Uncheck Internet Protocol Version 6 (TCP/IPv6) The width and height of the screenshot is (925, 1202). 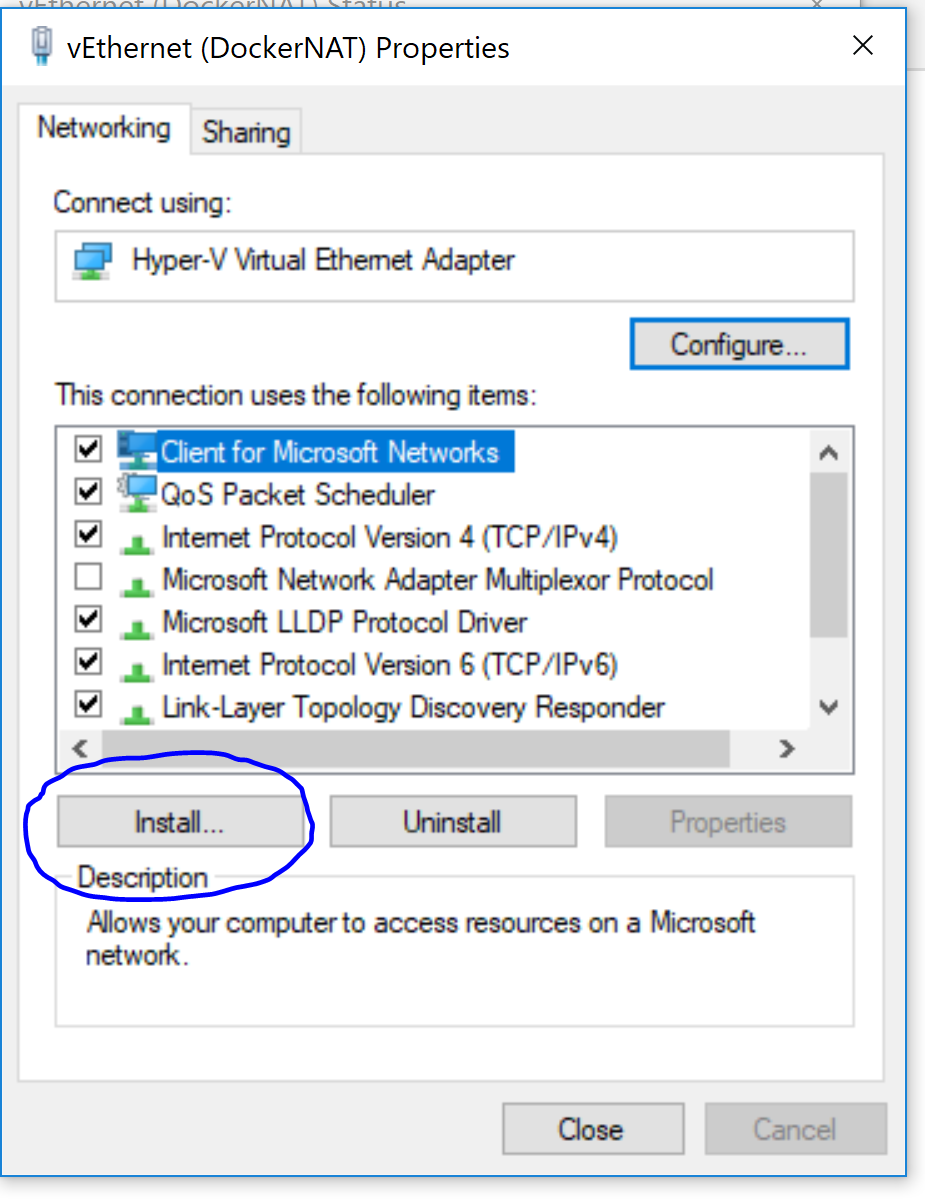(87, 662)
